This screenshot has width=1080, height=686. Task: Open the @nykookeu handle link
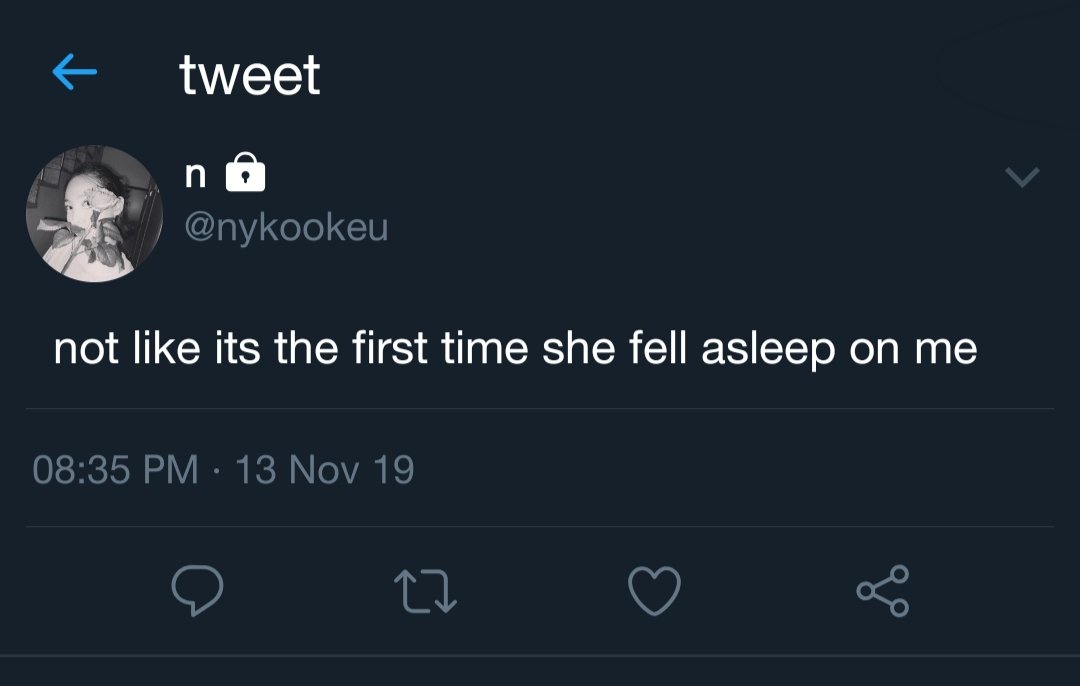pyautogui.click(x=286, y=229)
